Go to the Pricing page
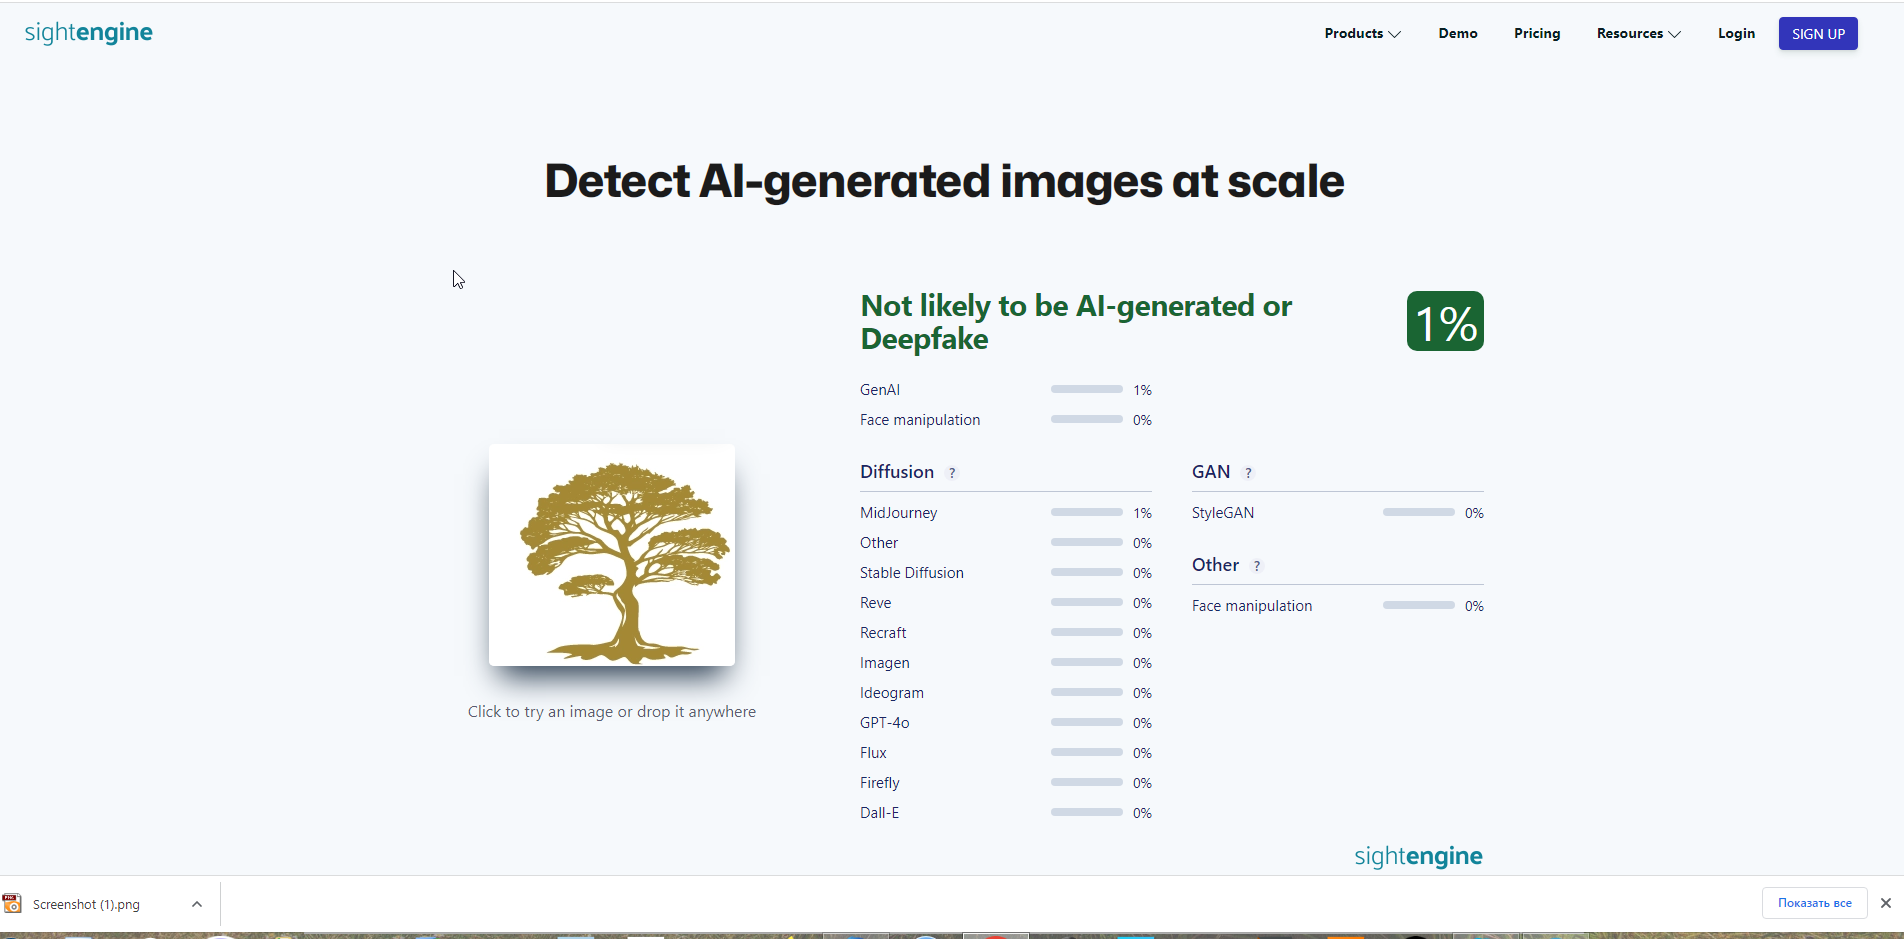Viewport: 1904px width, 939px height. (1537, 34)
